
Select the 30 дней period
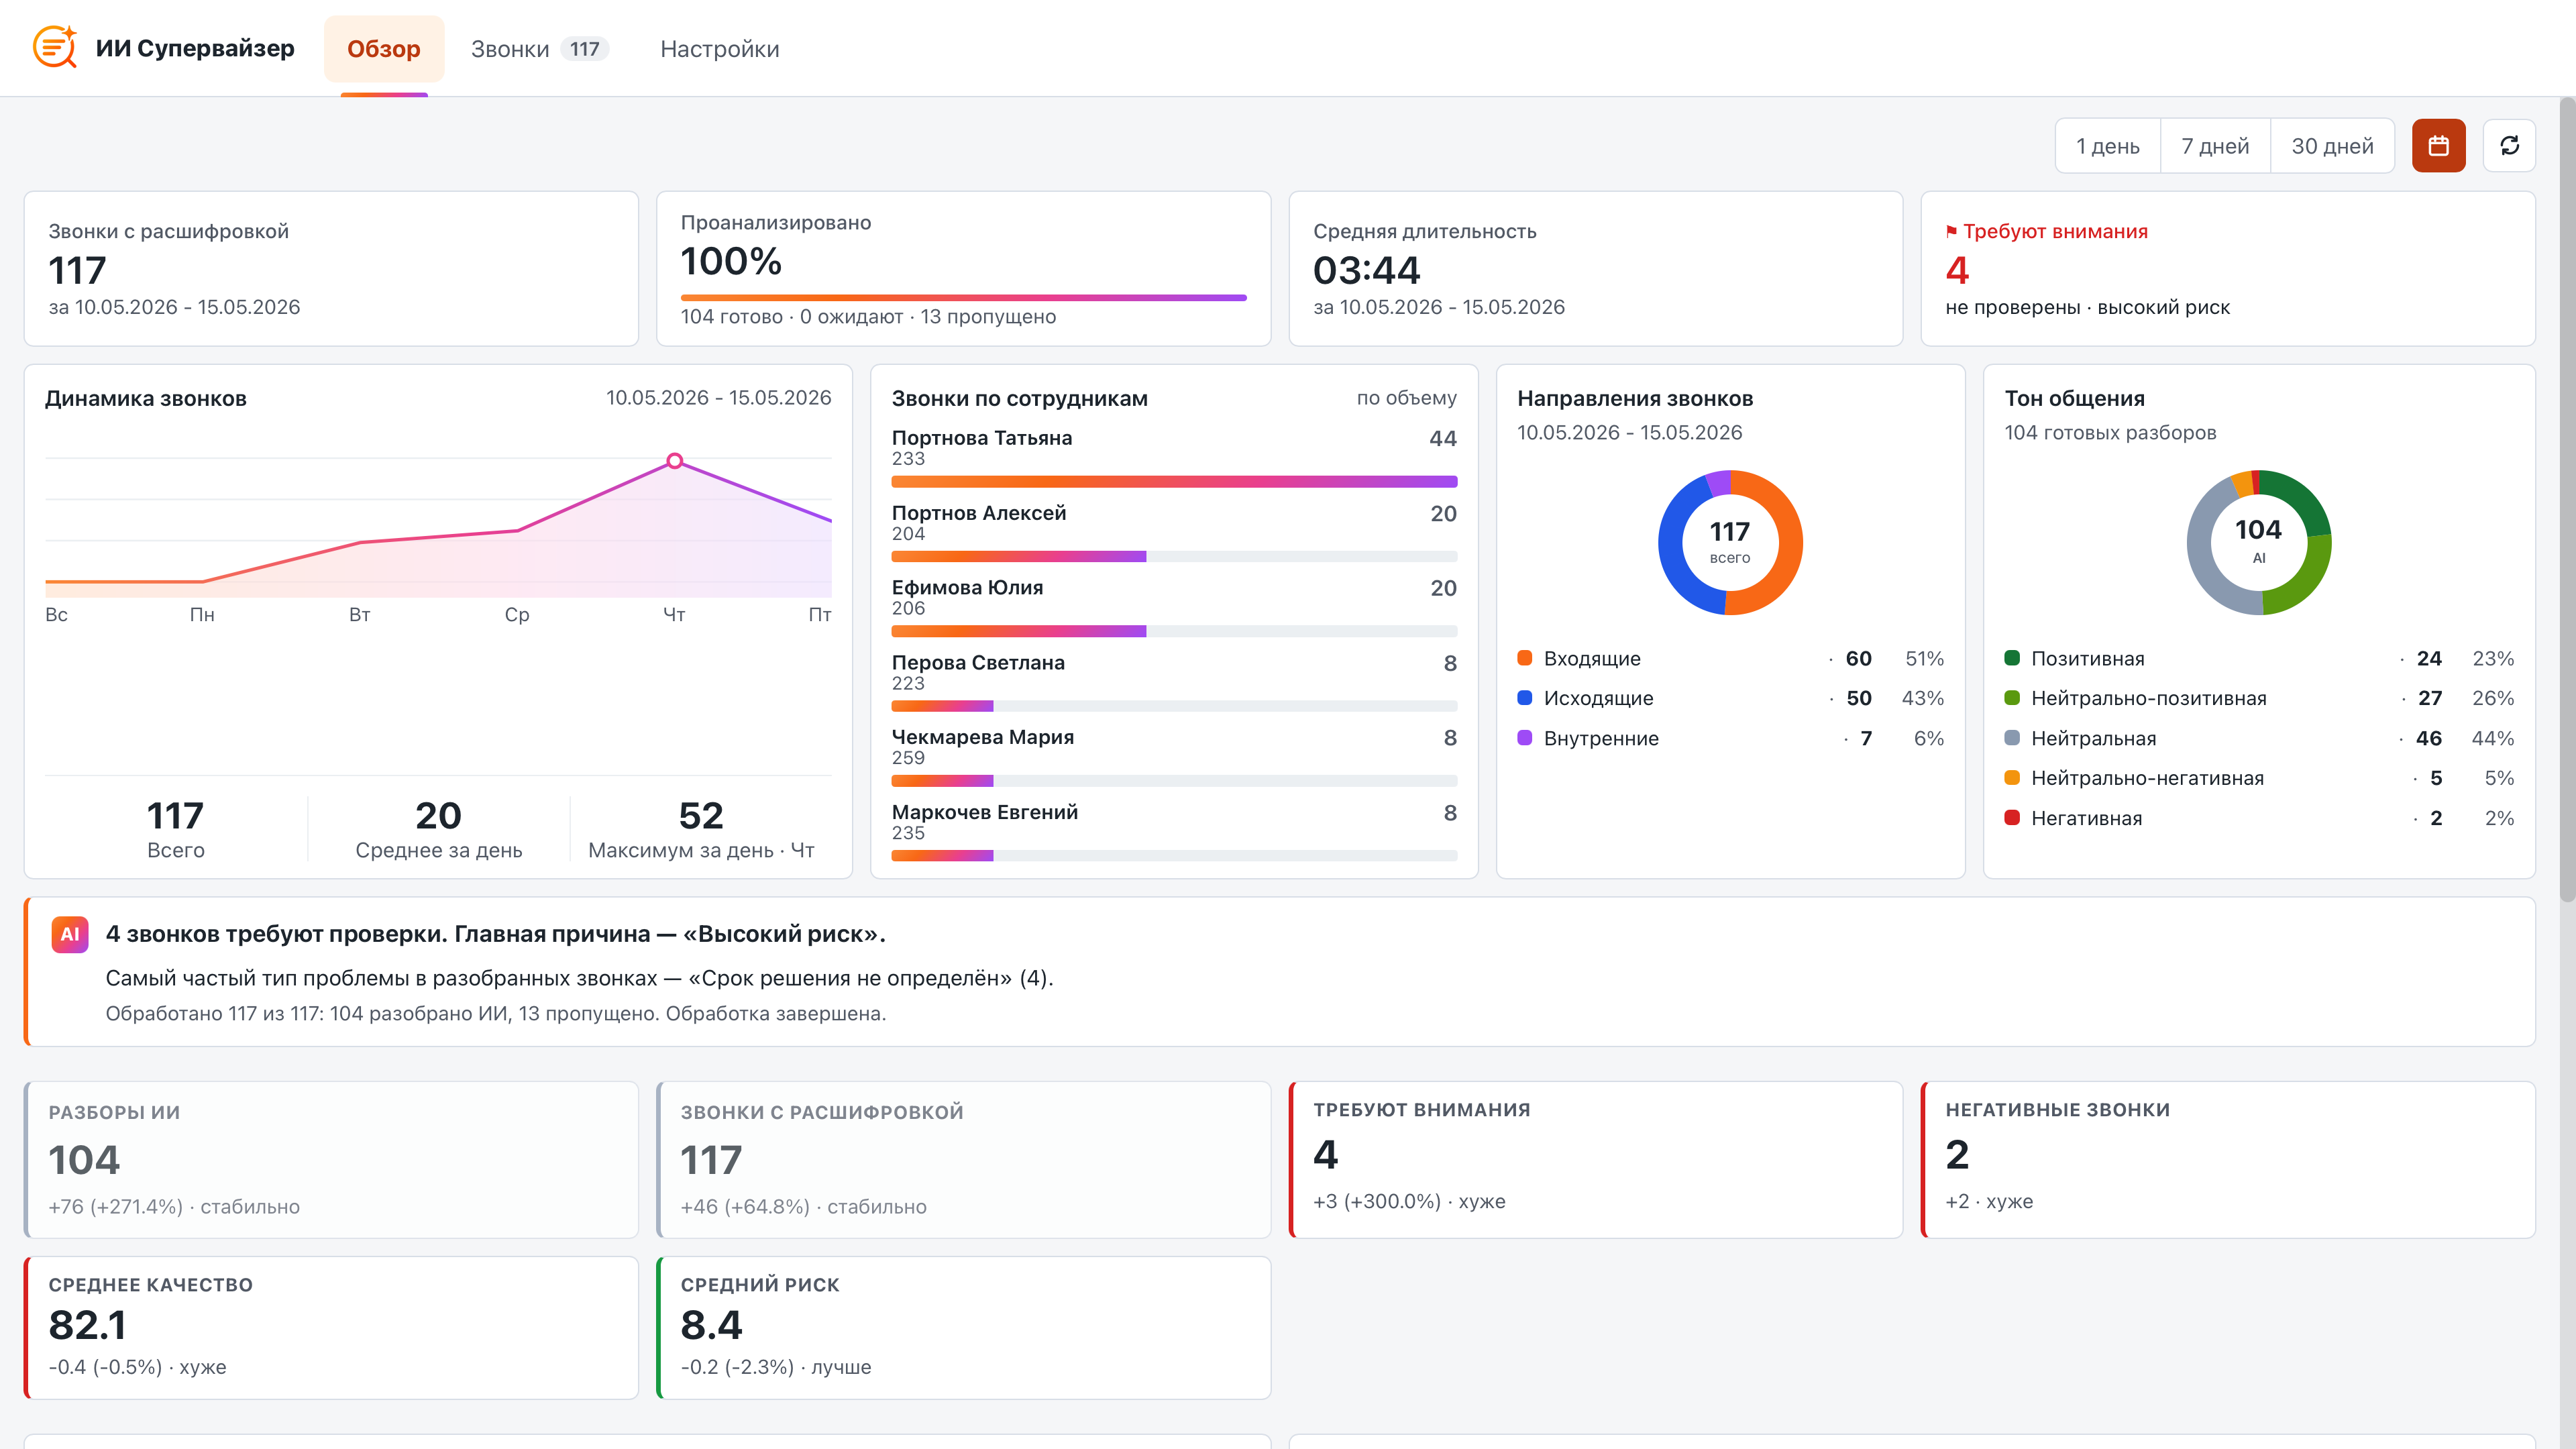click(x=2332, y=146)
